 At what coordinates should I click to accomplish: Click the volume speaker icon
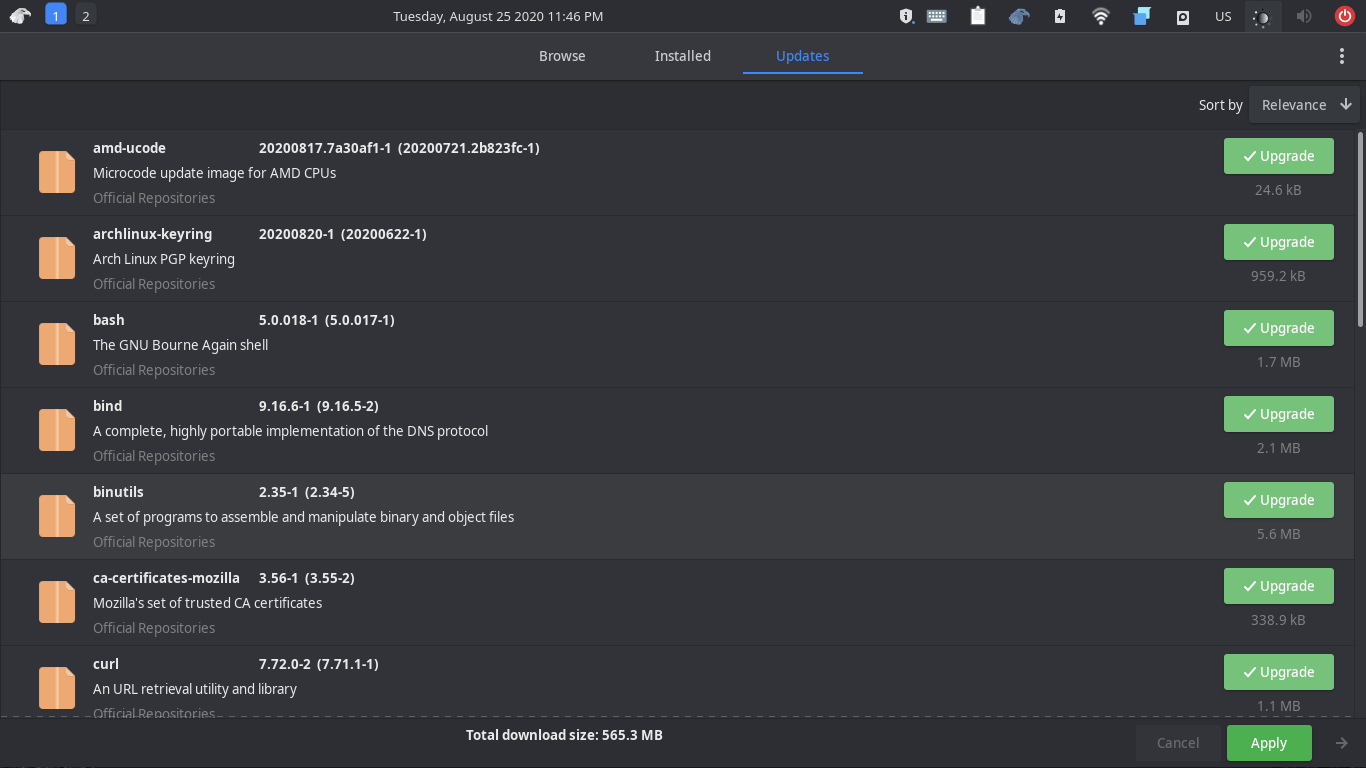coord(1304,16)
